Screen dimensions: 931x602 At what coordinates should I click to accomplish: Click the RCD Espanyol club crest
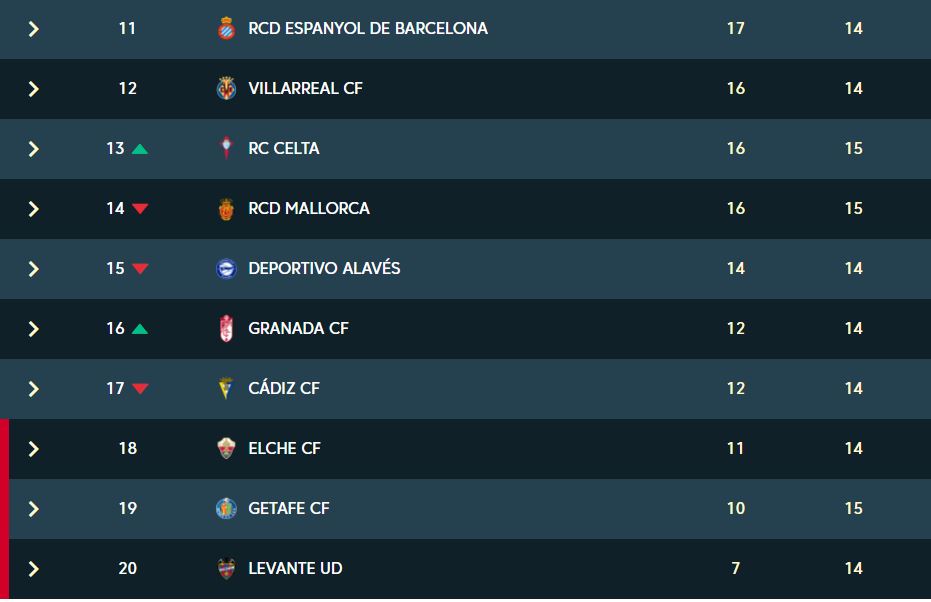(226, 28)
